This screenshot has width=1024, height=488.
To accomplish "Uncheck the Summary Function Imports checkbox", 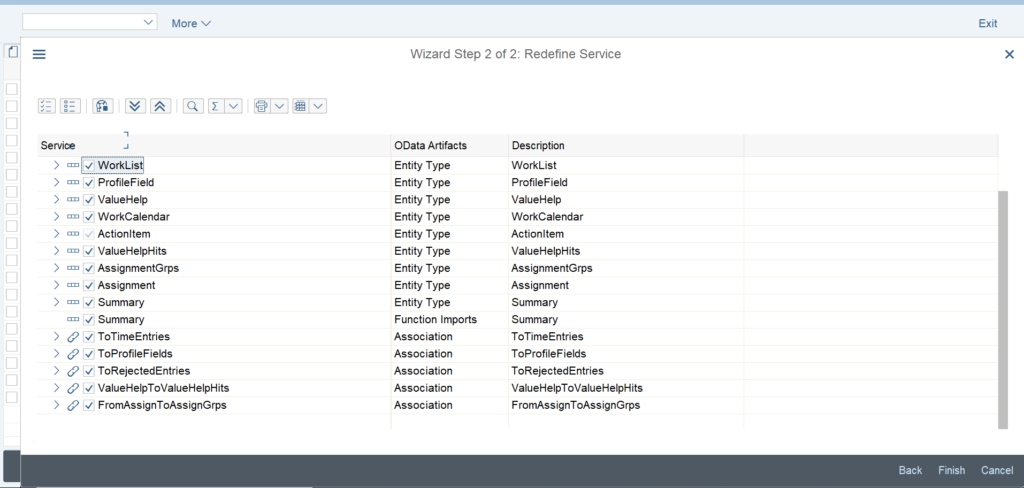I will (x=89, y=319).
